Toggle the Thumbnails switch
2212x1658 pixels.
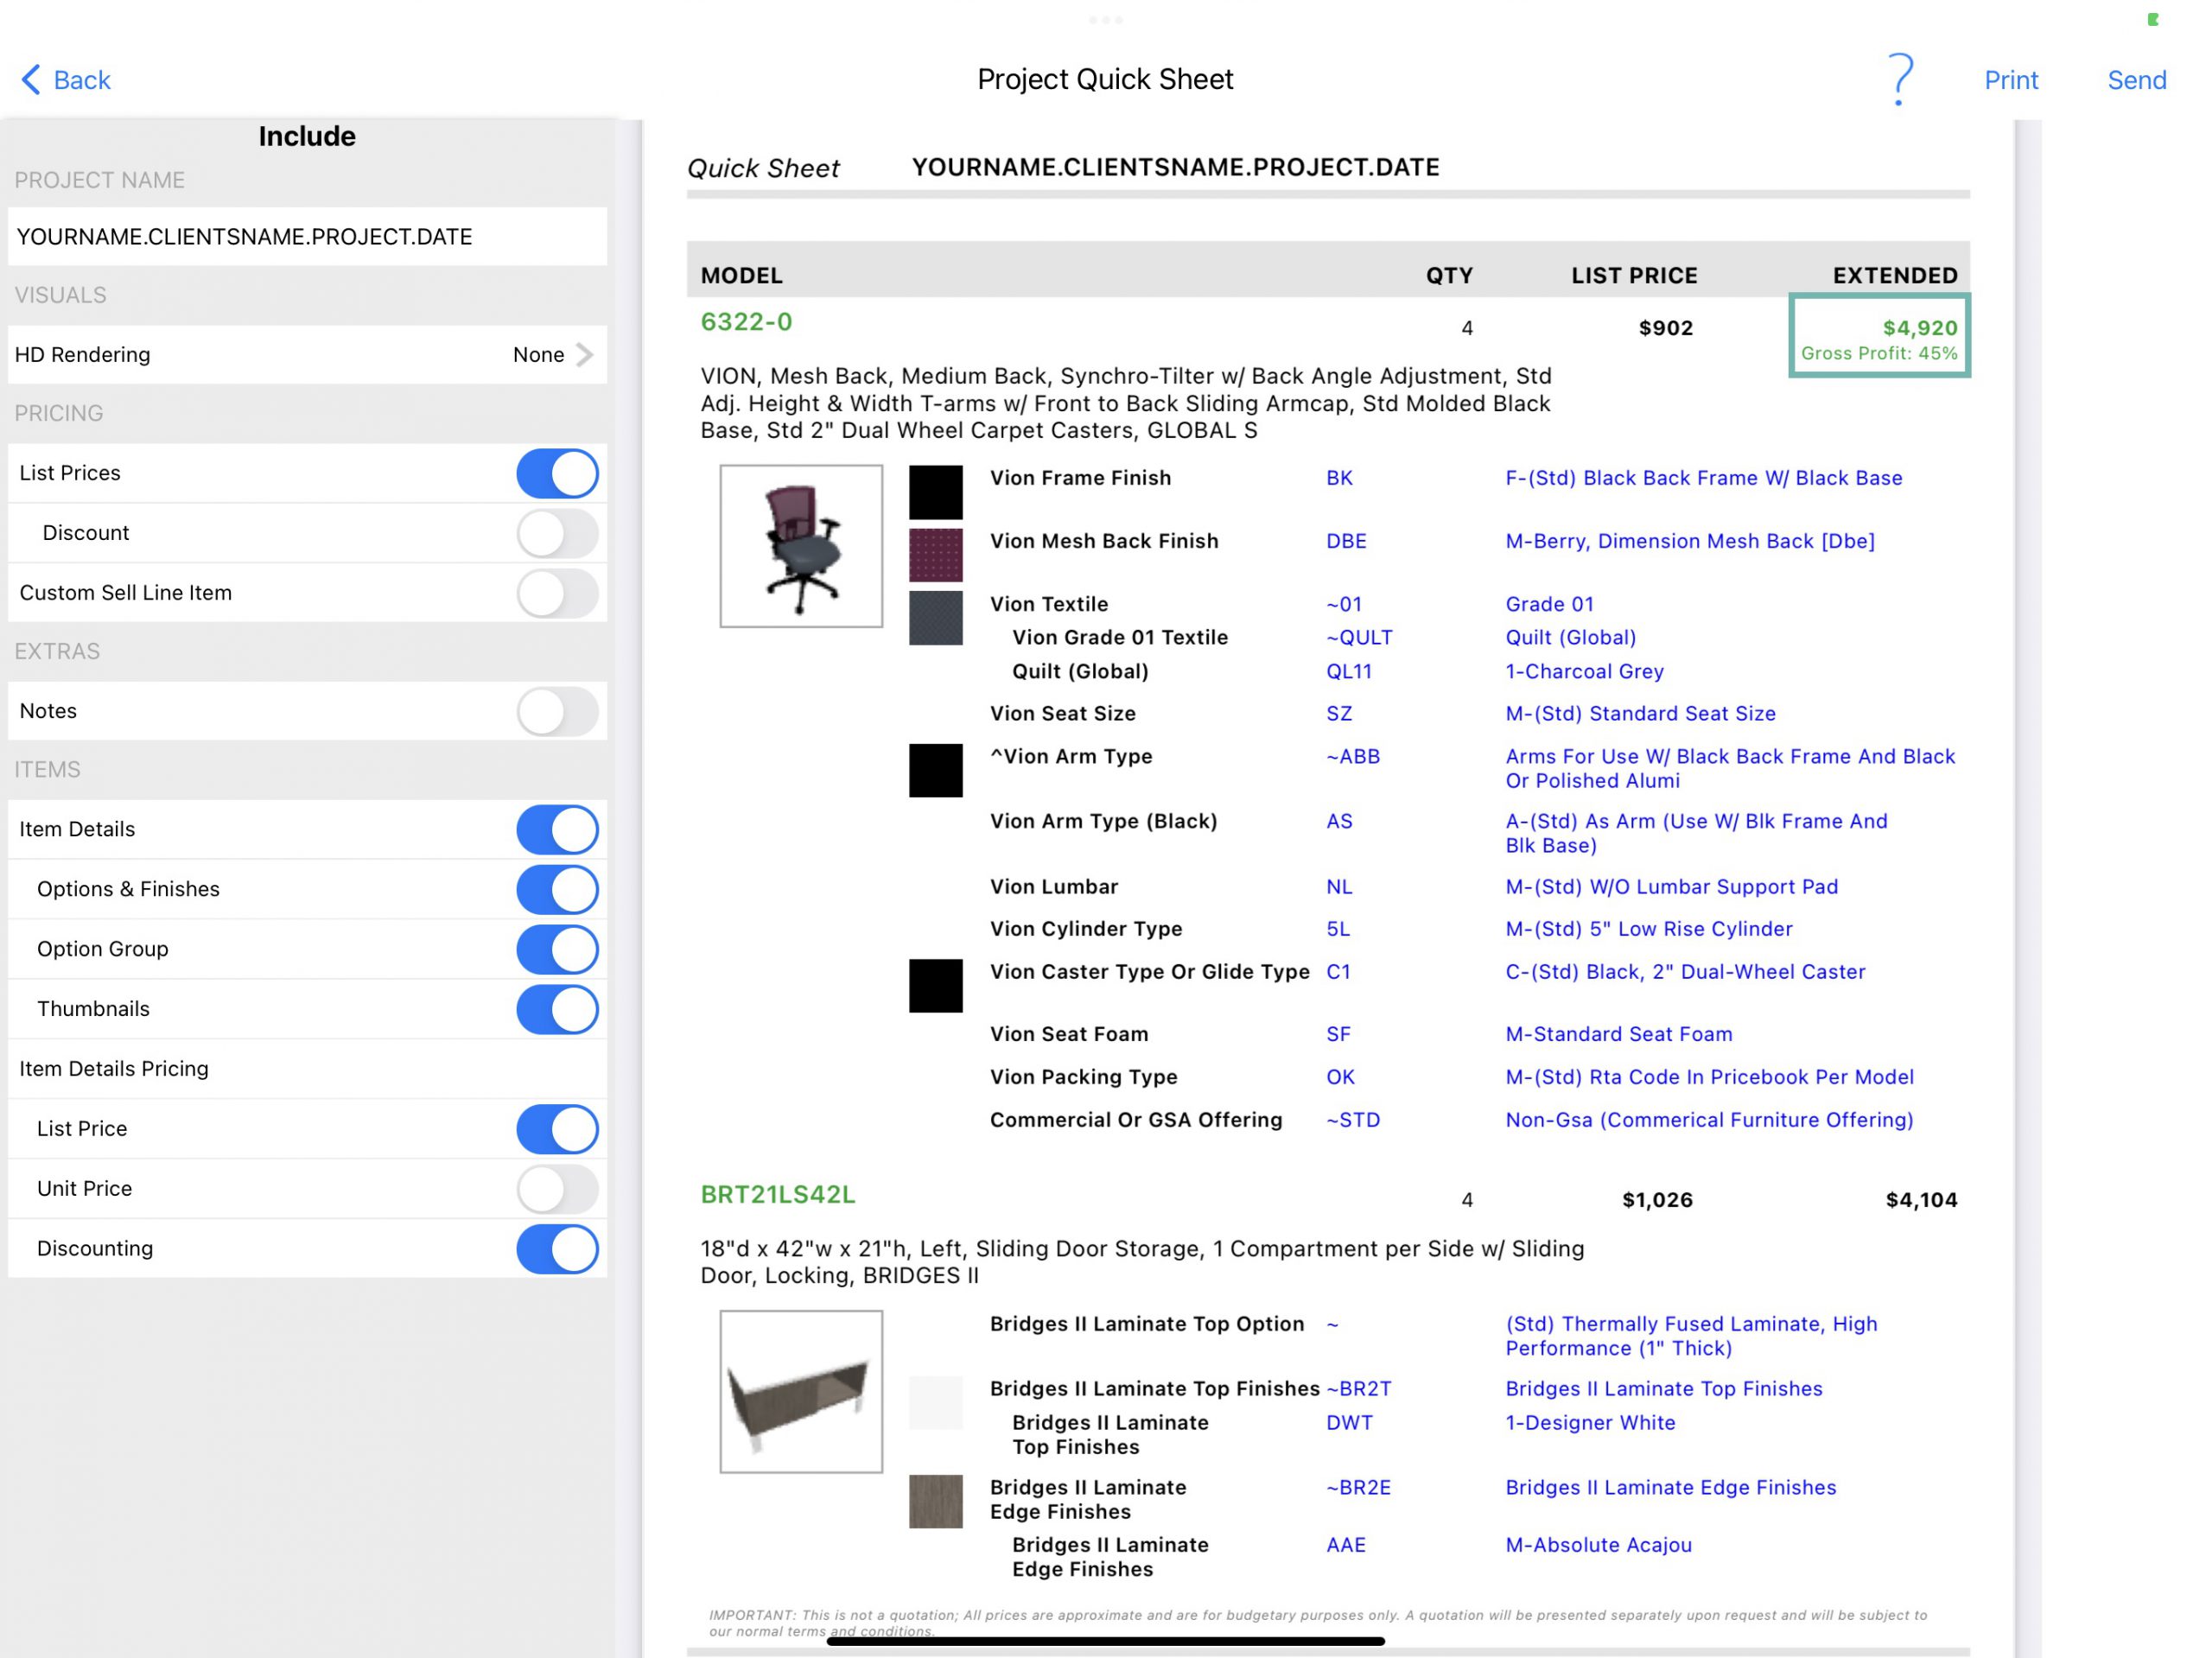pos(557,1009)
